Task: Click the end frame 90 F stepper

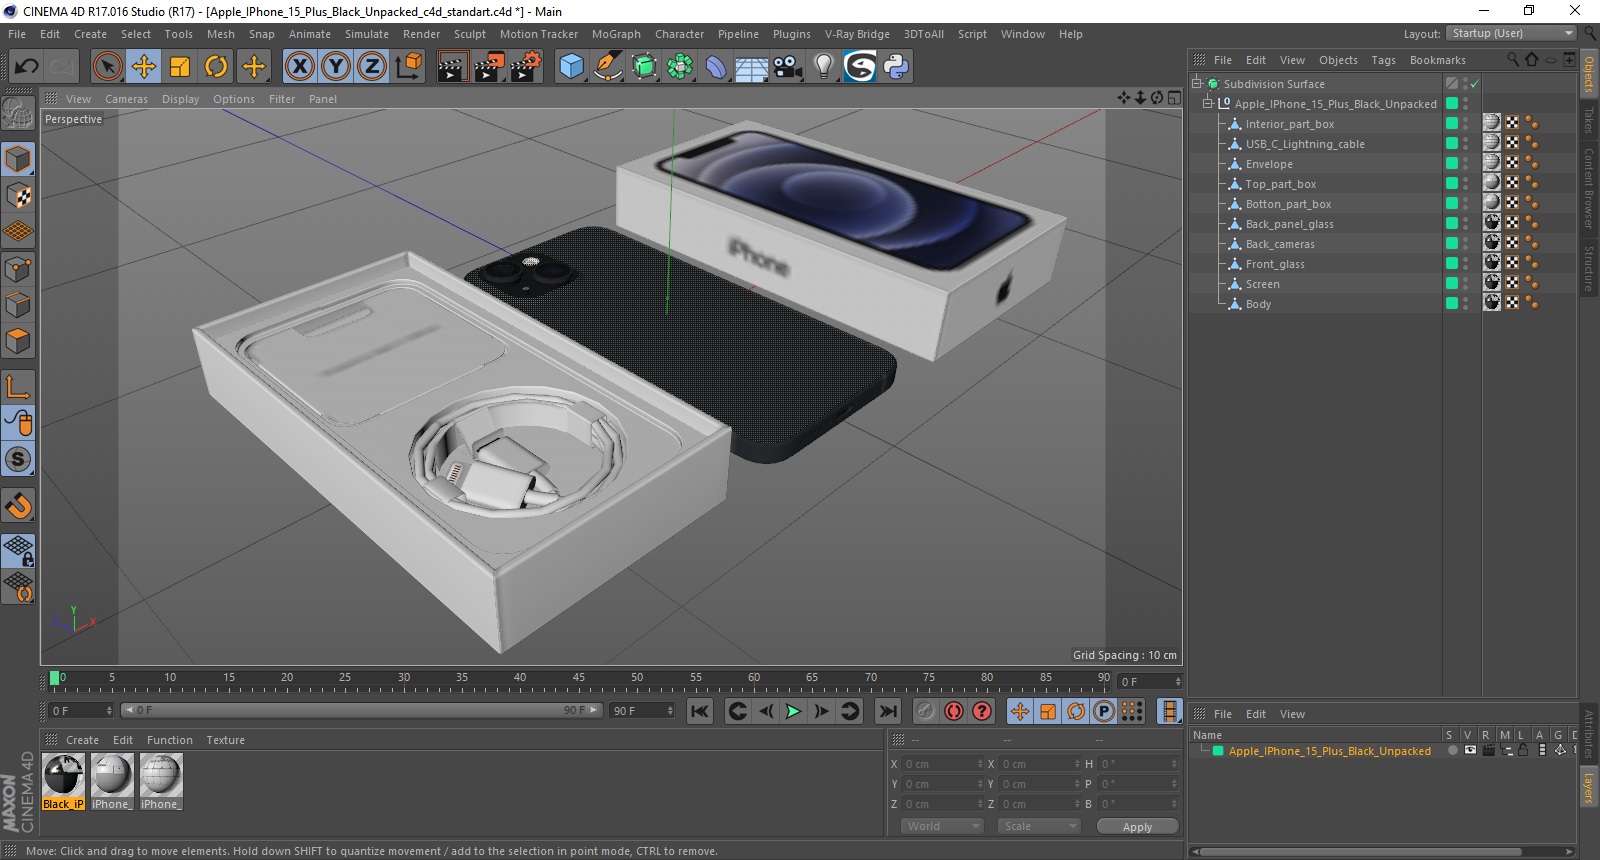Action: click(670, 710)
